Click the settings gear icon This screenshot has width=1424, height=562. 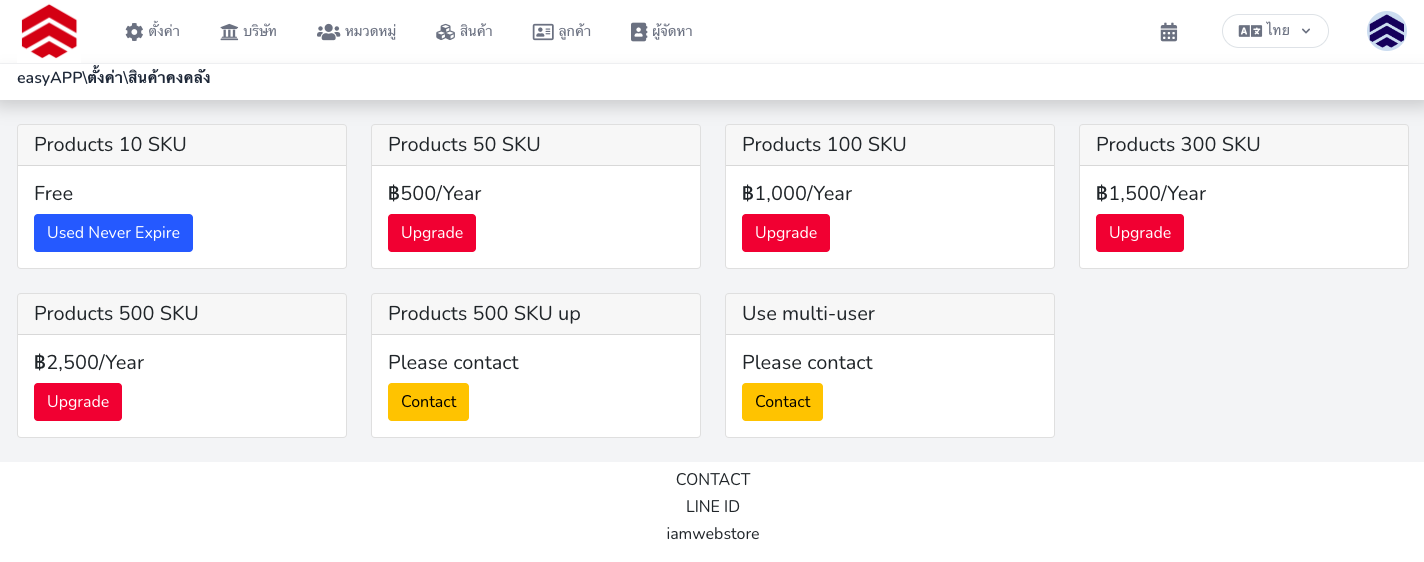pyautogui.click(x=134, y=32)
